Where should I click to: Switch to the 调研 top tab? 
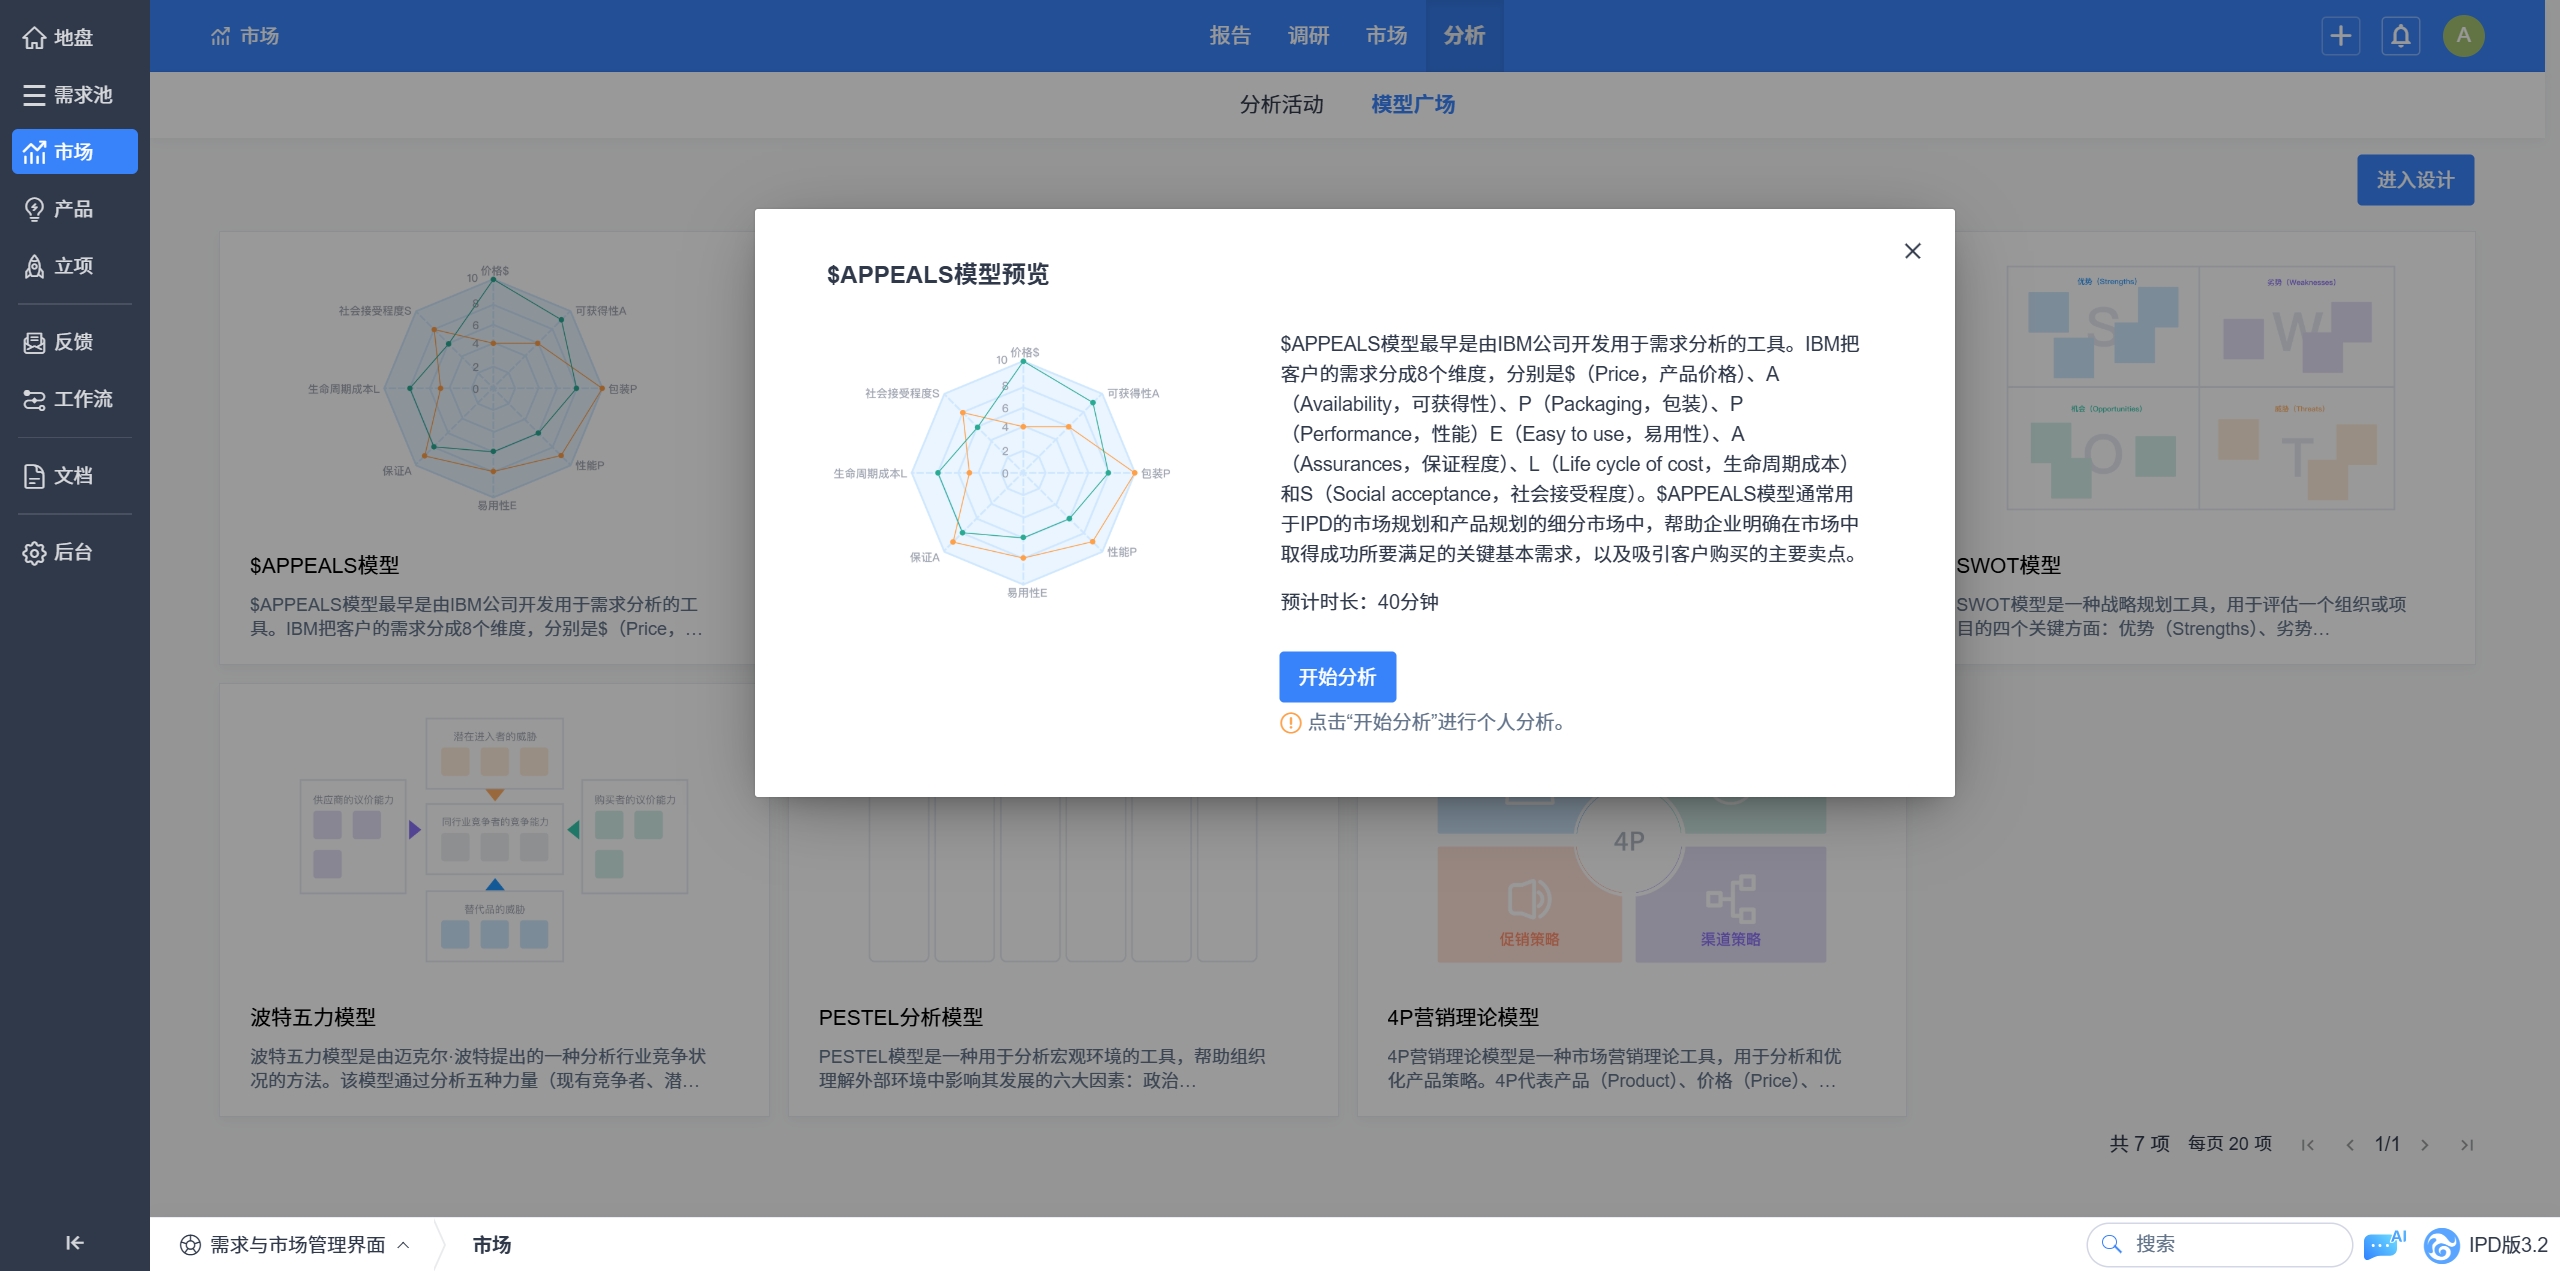(x=1308, y=36)
